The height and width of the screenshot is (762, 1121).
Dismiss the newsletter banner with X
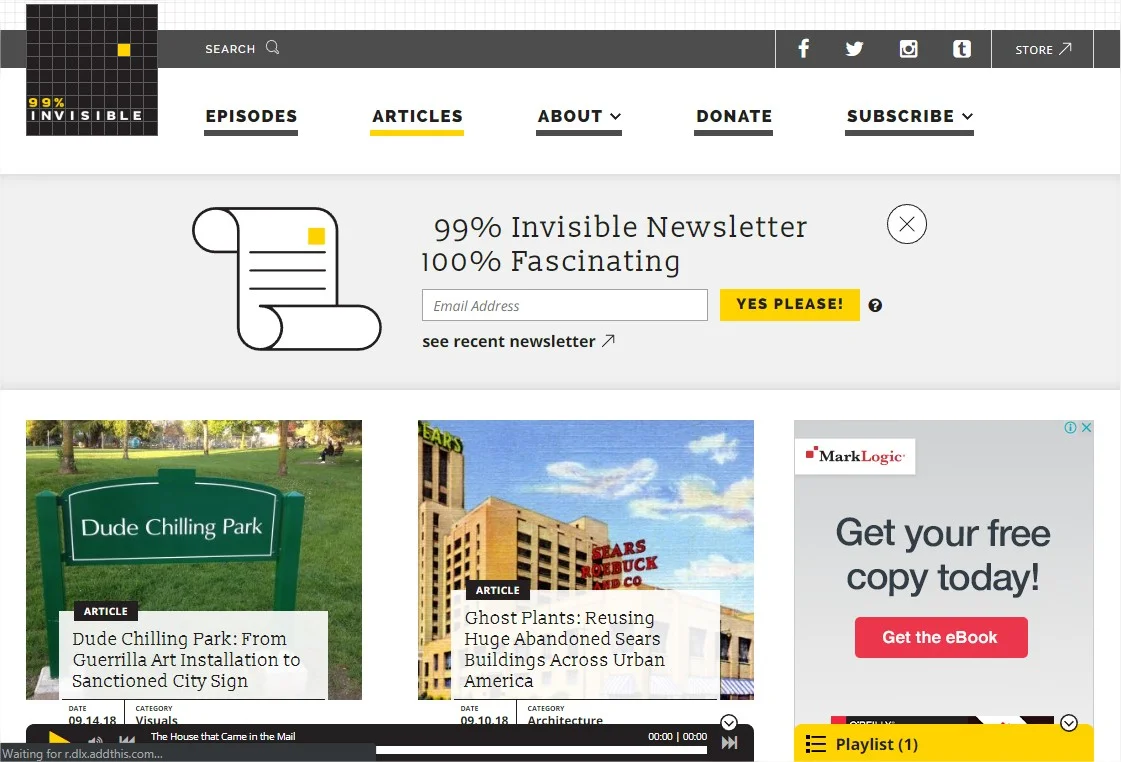click(907, 224)
